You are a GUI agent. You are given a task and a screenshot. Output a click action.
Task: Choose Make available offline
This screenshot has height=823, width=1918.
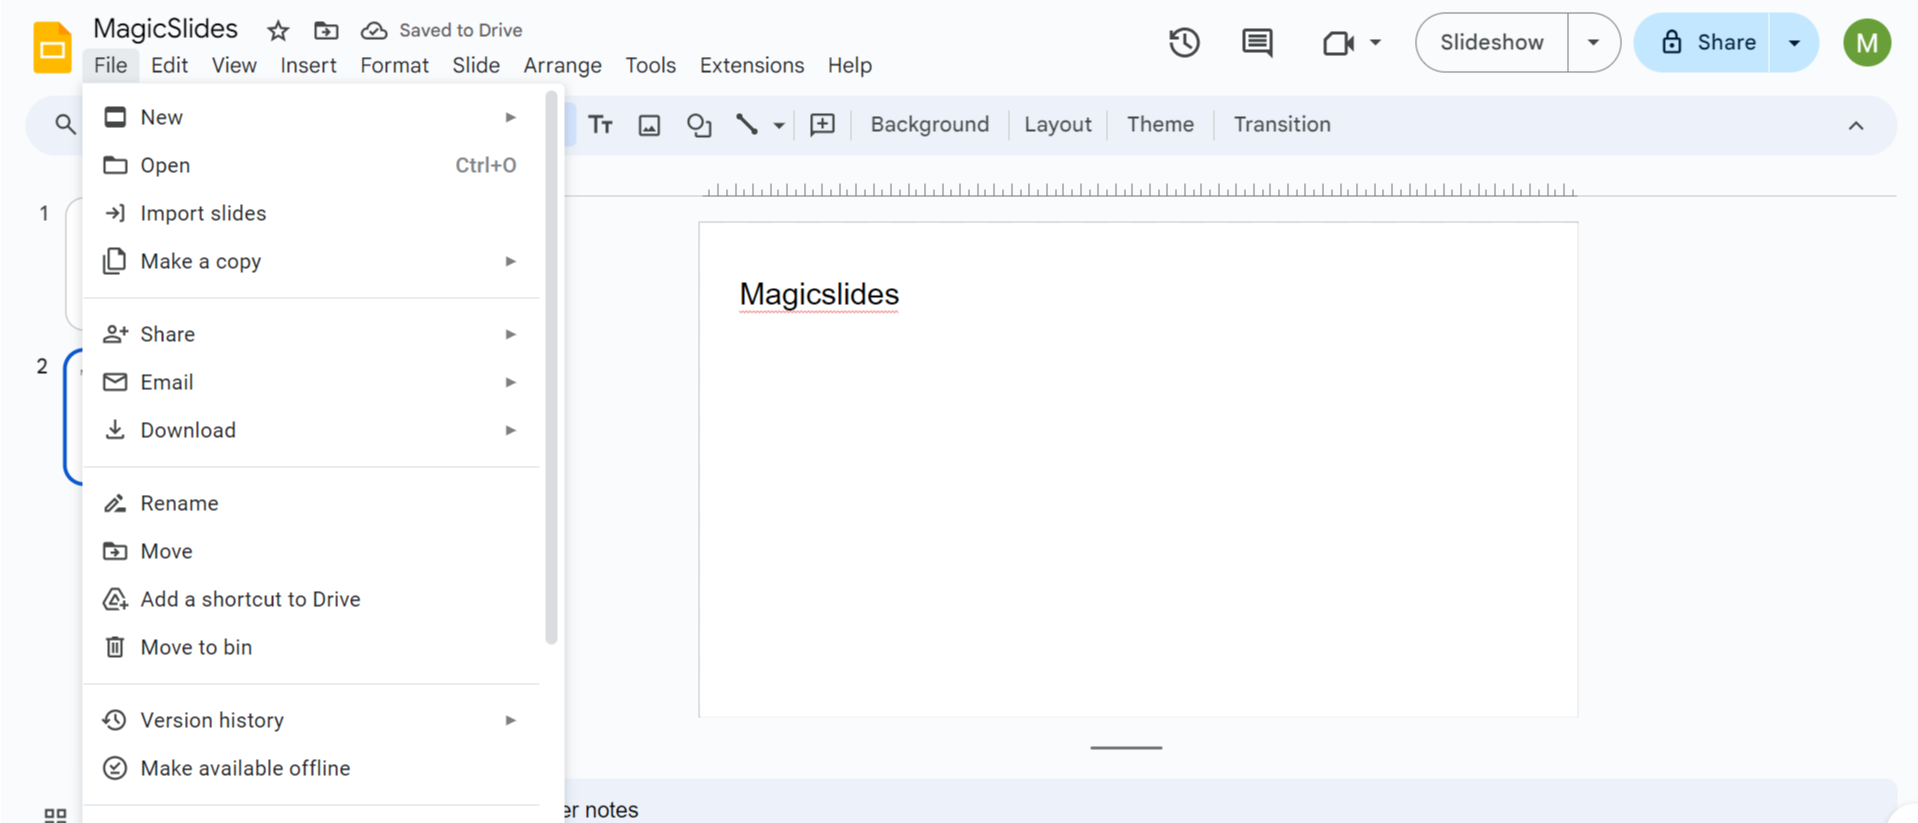pos(312,768)
